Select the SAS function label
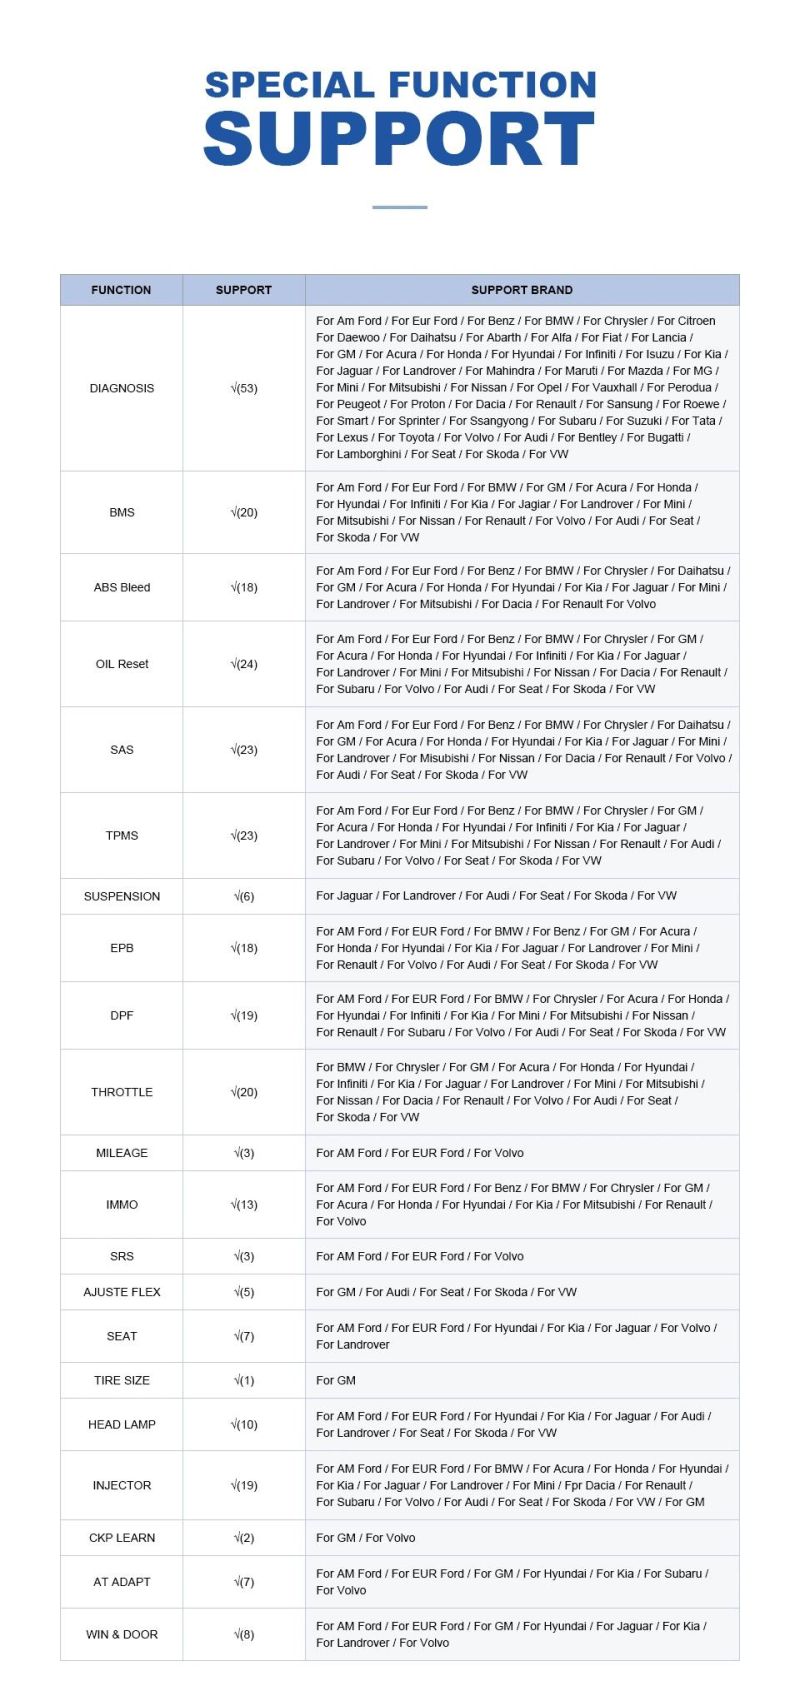 click(x=122, y=750)
